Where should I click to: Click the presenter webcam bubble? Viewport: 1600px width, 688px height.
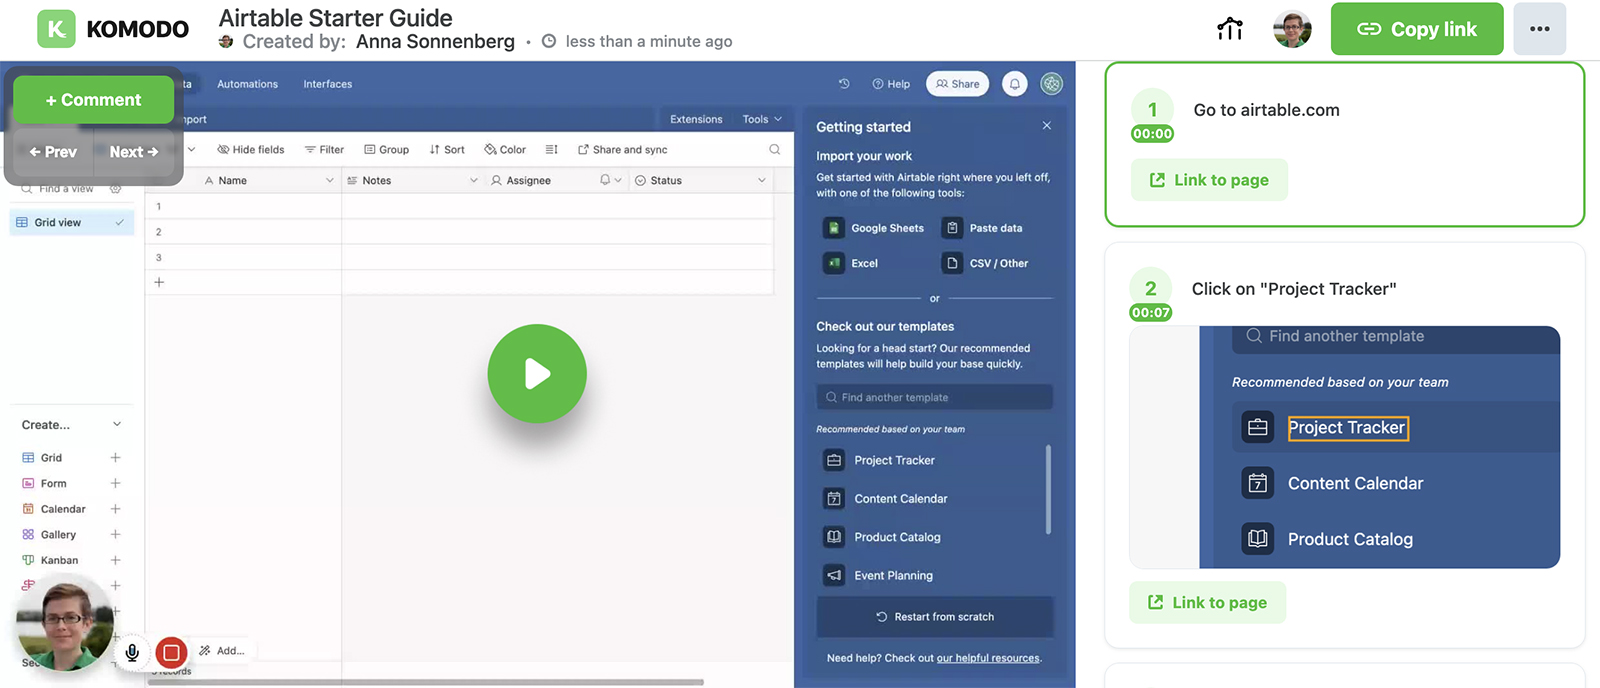click(64, 624)
